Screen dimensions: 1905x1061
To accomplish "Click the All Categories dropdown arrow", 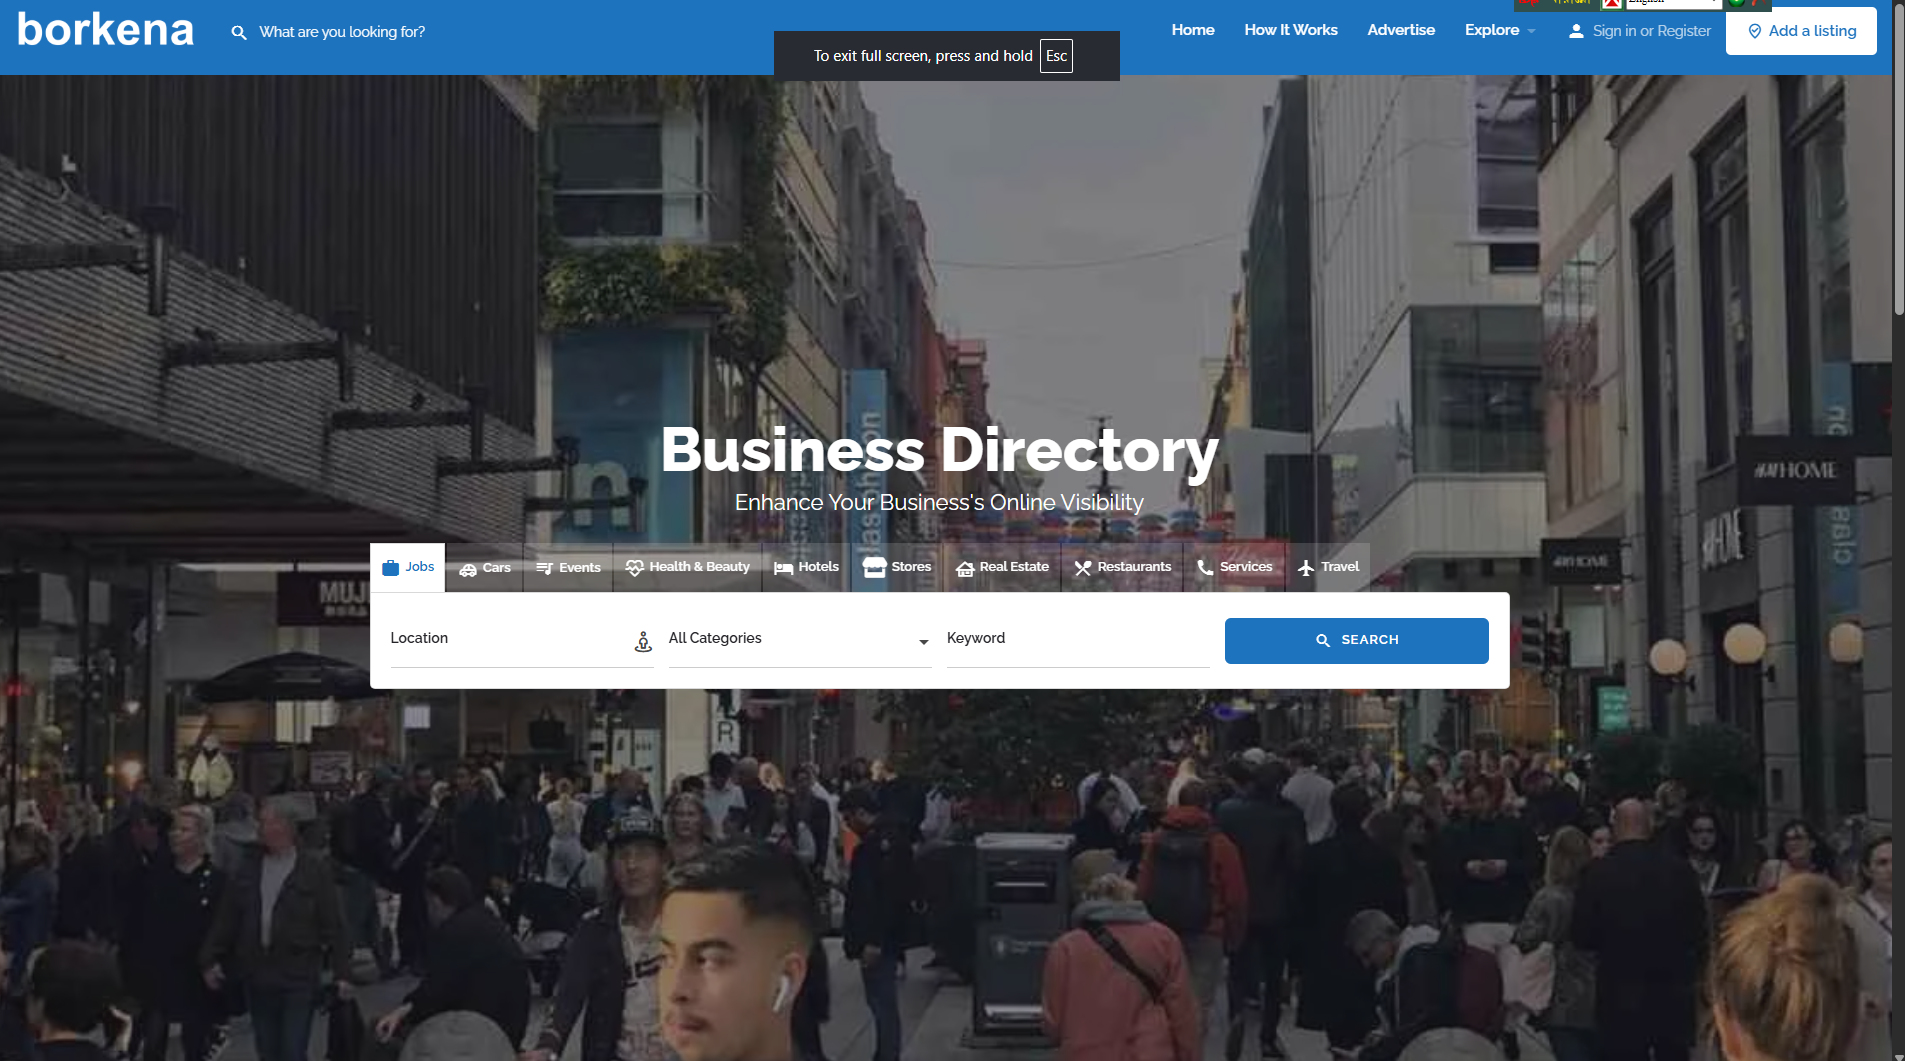I will point(923,642).
